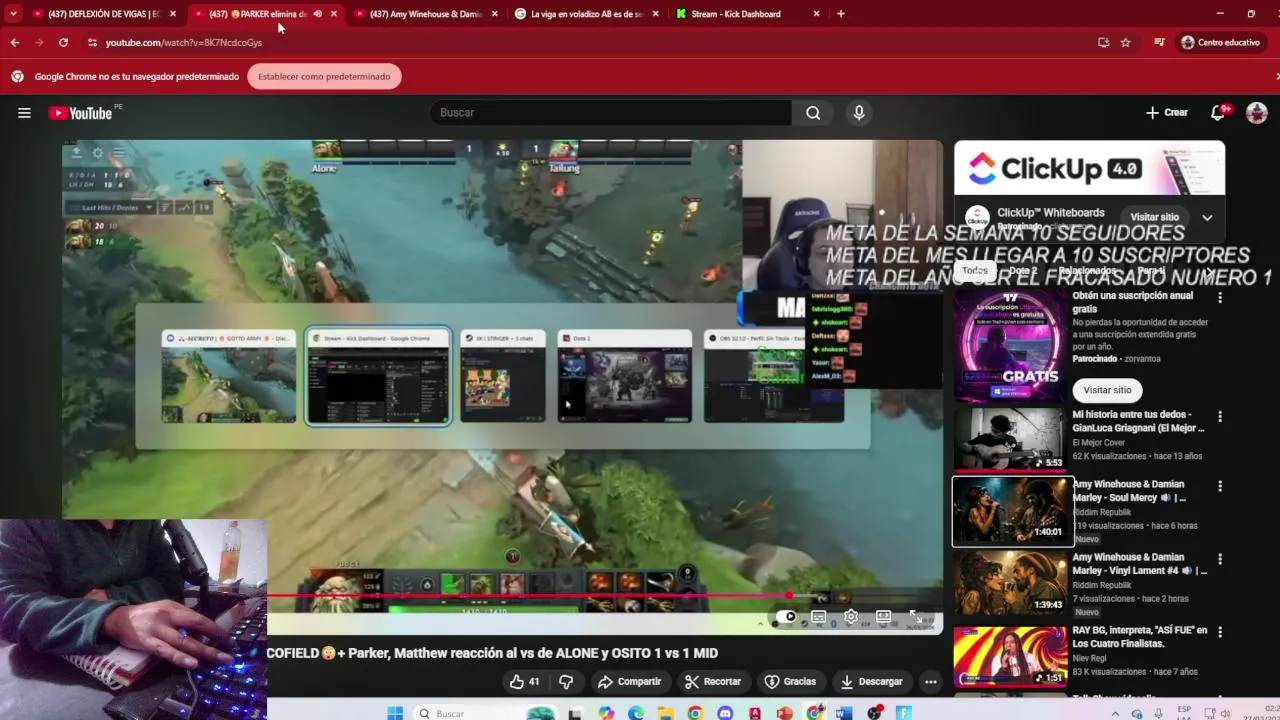1280x720 pixels.
Task: Dislike the video with thumbs down
Action: pos(566,681)
